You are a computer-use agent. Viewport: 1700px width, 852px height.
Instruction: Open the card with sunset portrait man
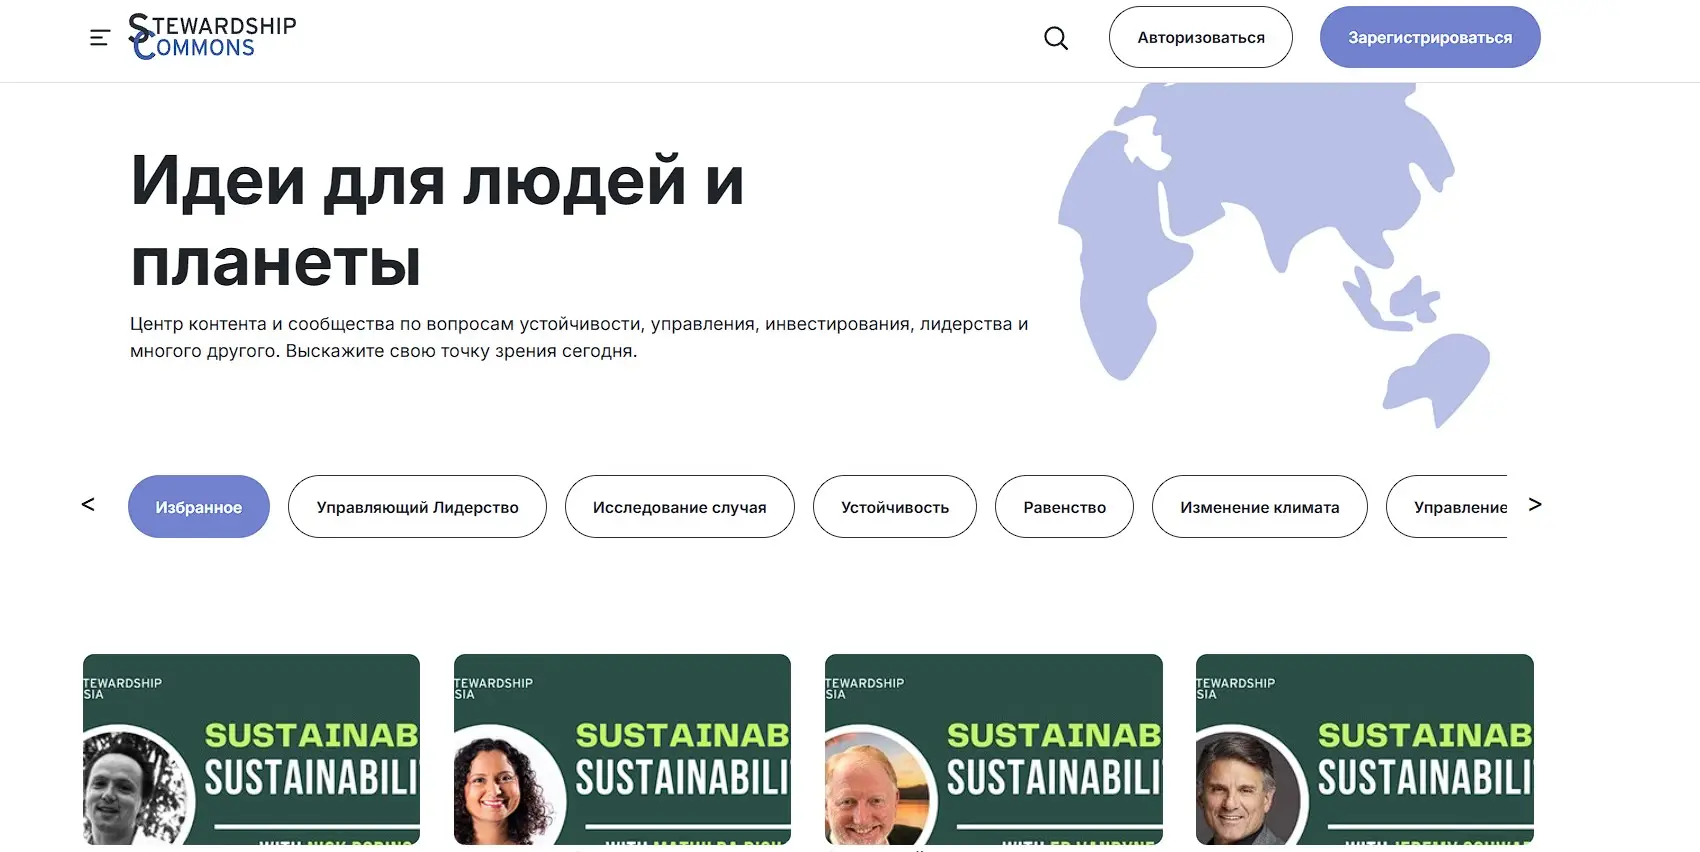994,750
